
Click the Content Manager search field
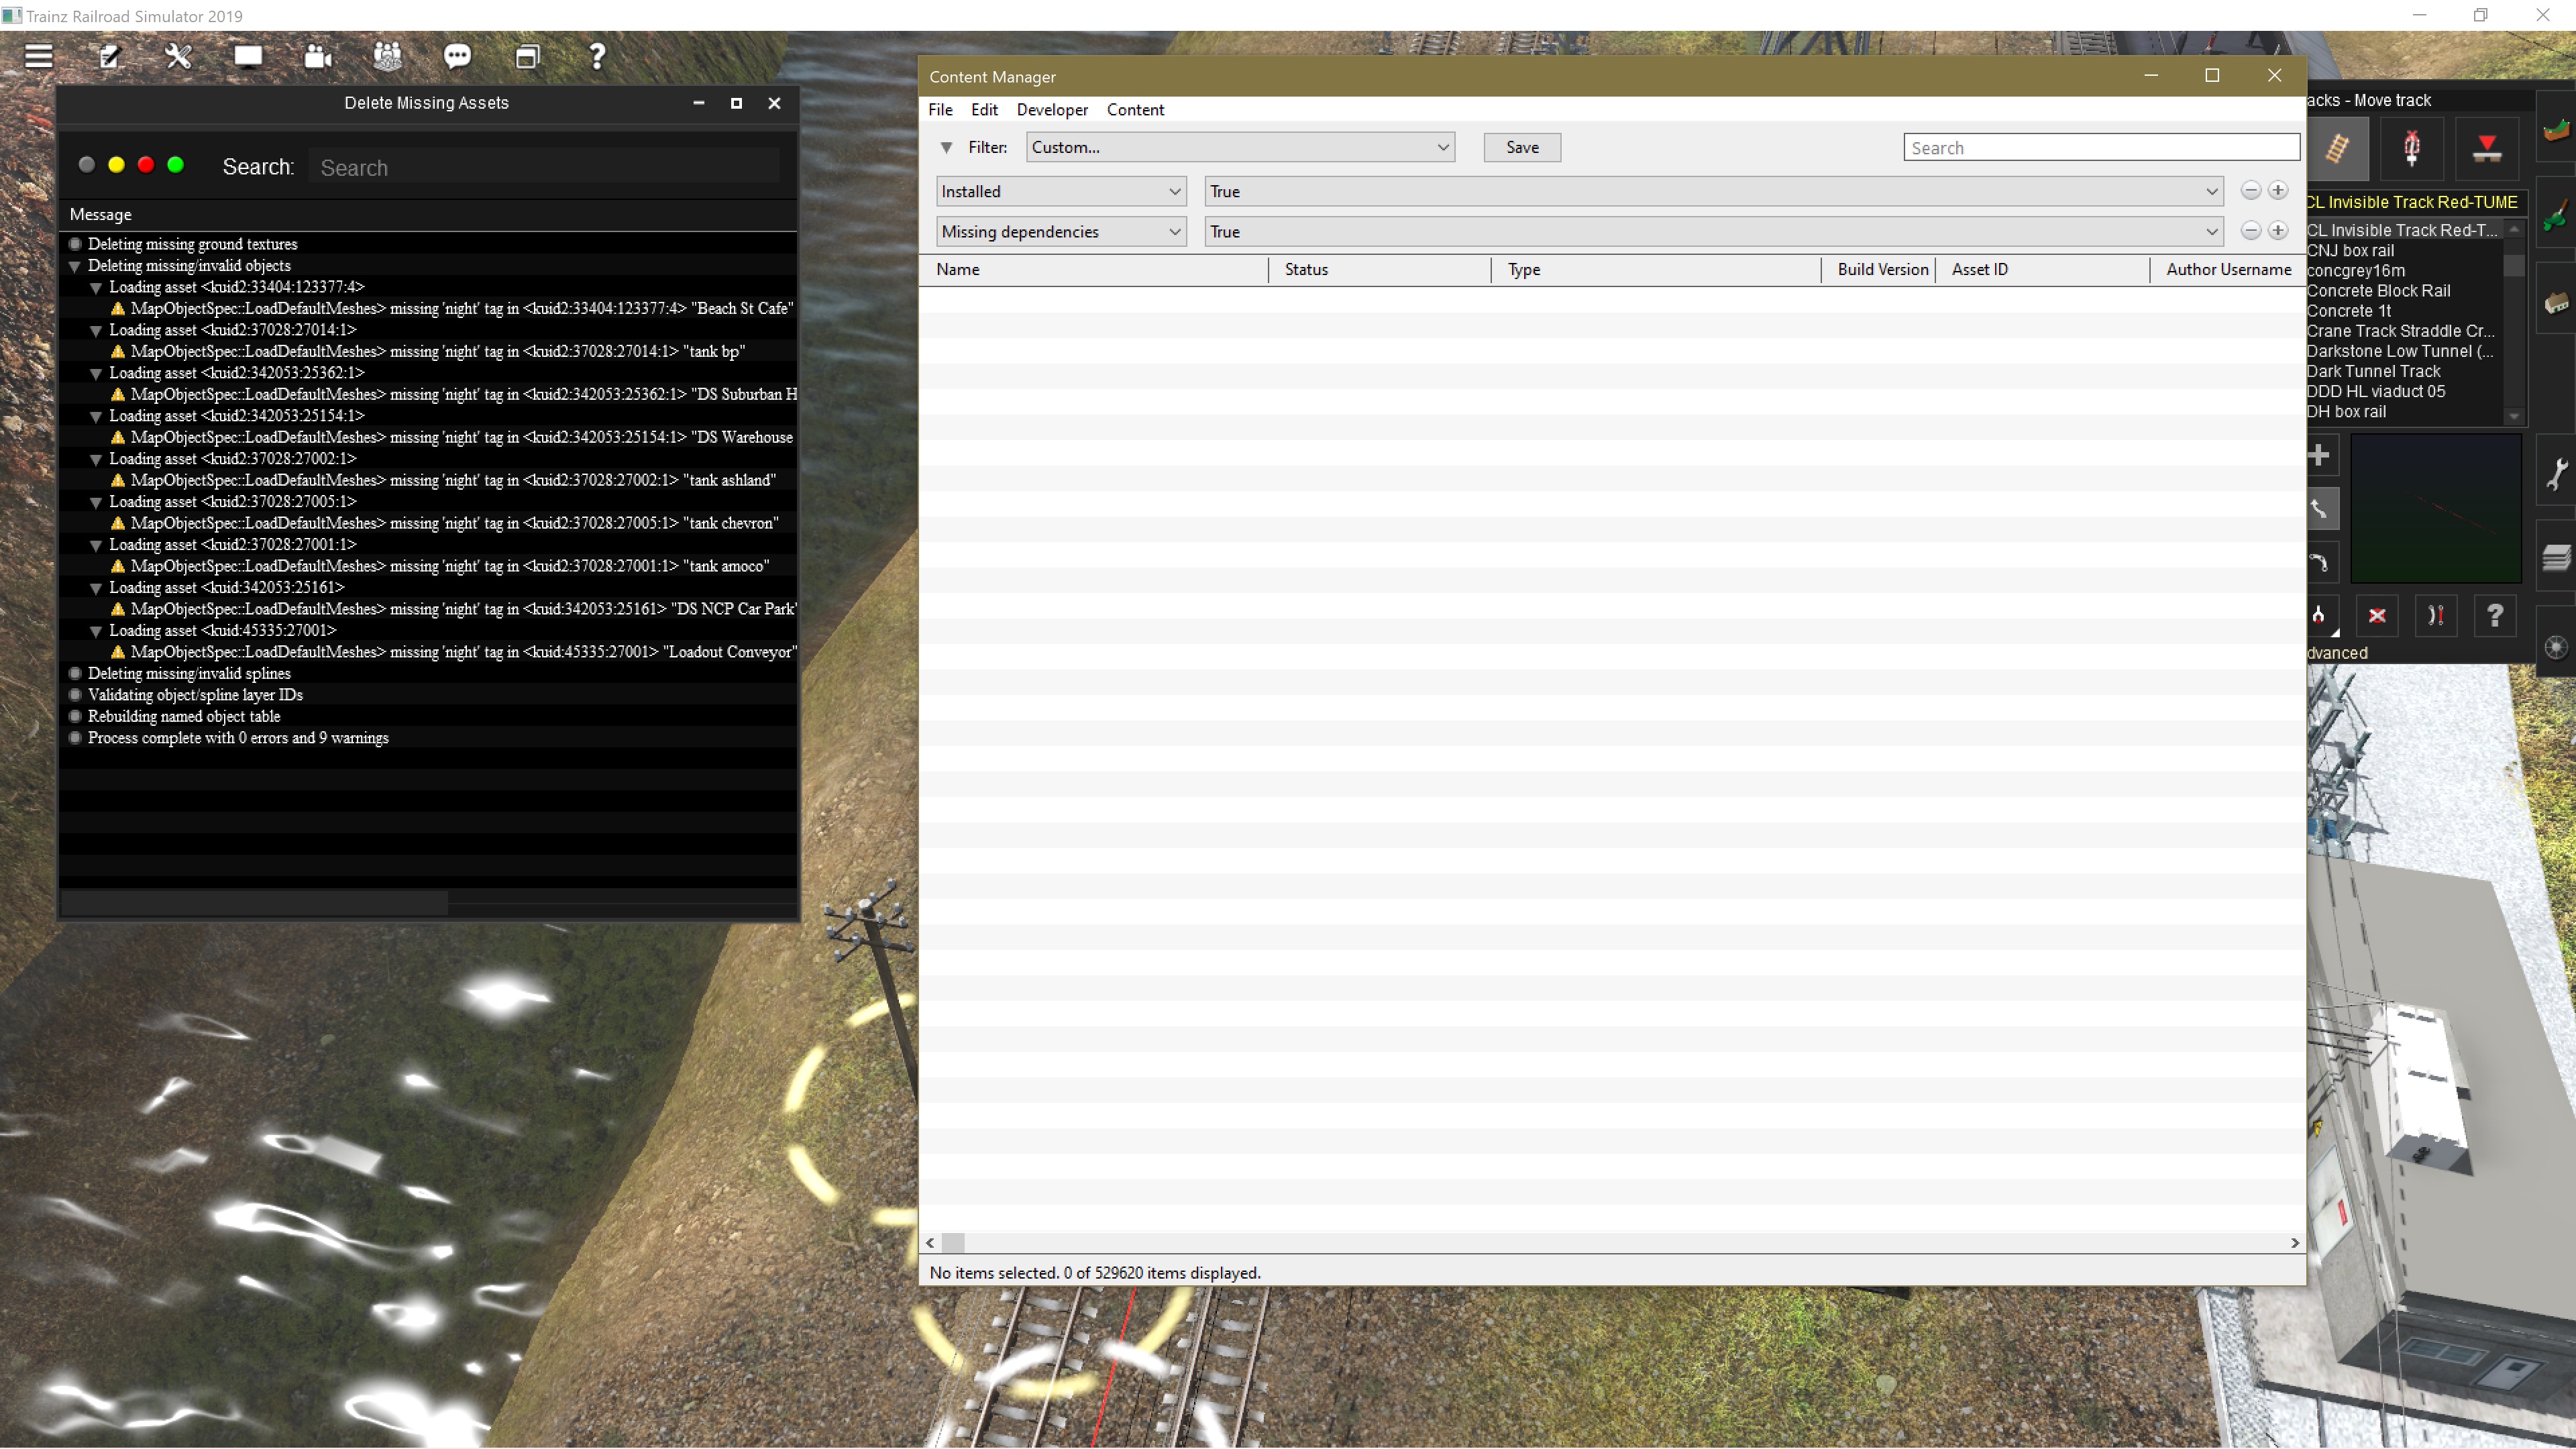point(2100,148)
